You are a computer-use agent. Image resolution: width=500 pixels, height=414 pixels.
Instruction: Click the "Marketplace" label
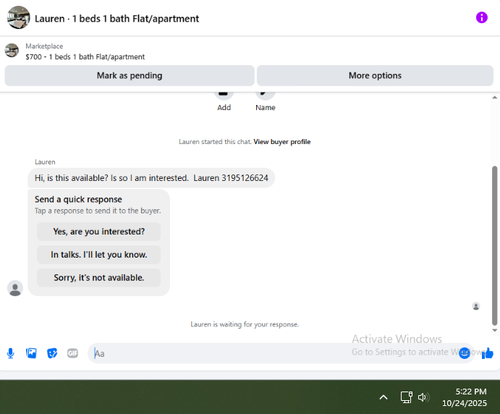point(44,46)
